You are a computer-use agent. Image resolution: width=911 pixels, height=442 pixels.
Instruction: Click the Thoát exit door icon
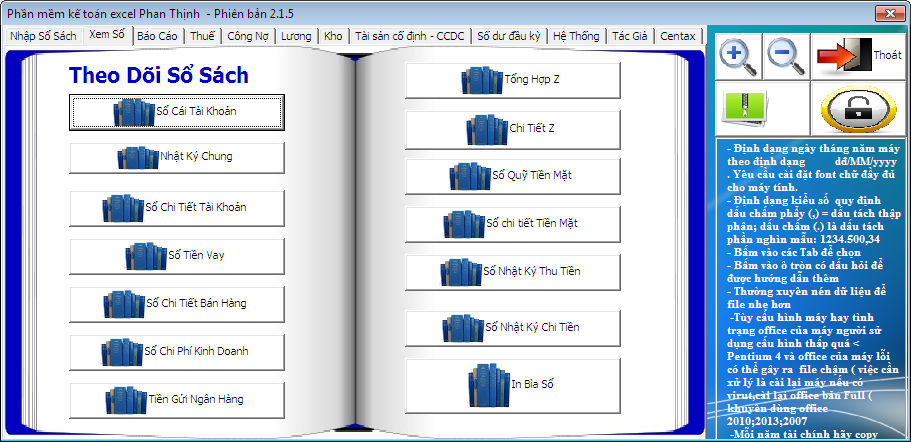click(859, 56)
